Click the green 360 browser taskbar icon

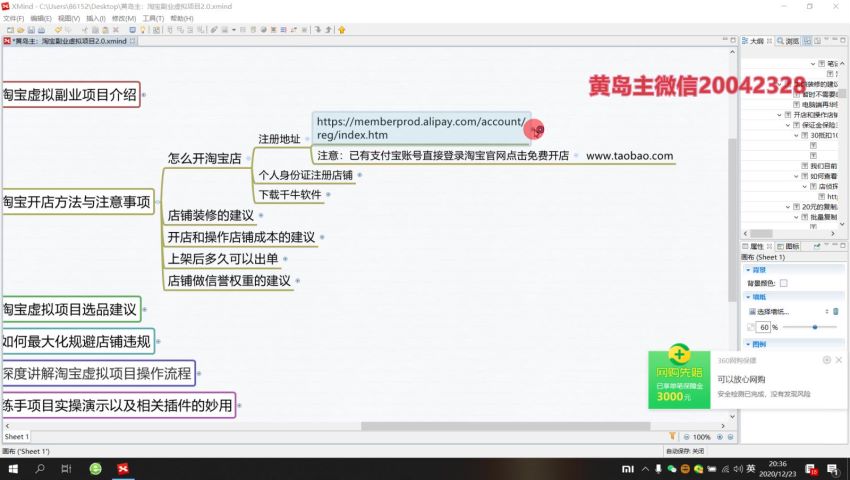(x=95, y=469)
